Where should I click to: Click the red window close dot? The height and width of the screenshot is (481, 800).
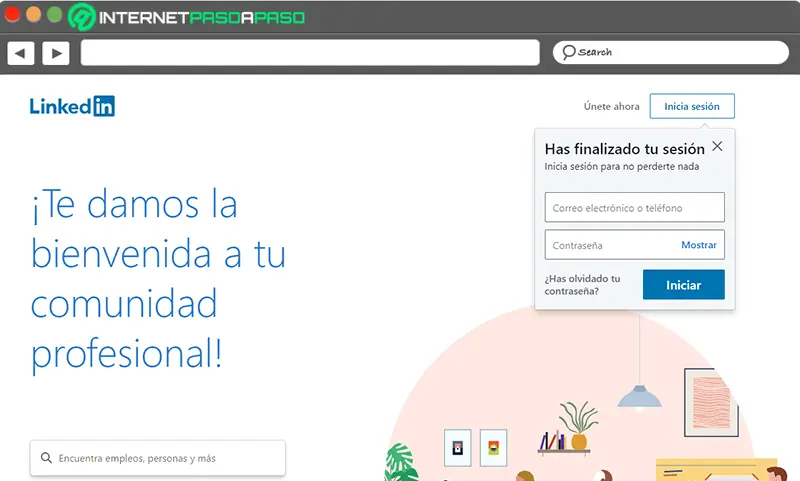[x=12, y=14]
